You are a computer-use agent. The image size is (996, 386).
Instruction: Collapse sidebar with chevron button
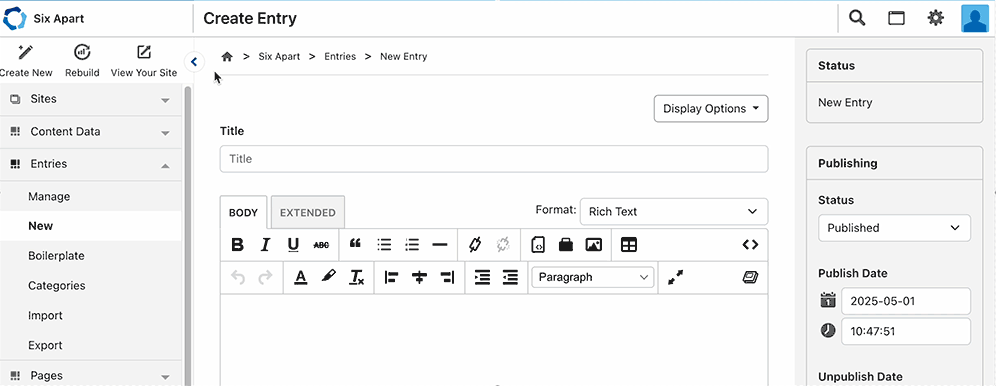point(194,62)
